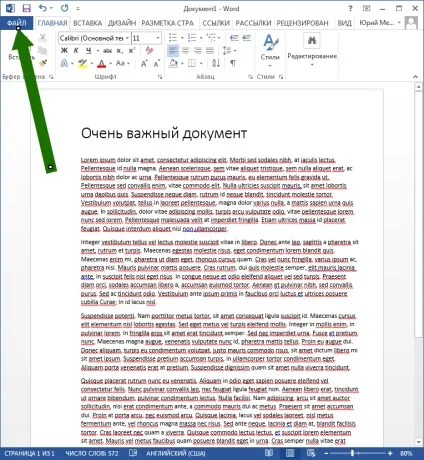Click the zoom slider handle
Screen dimensions: 424x460
point(352,453)
